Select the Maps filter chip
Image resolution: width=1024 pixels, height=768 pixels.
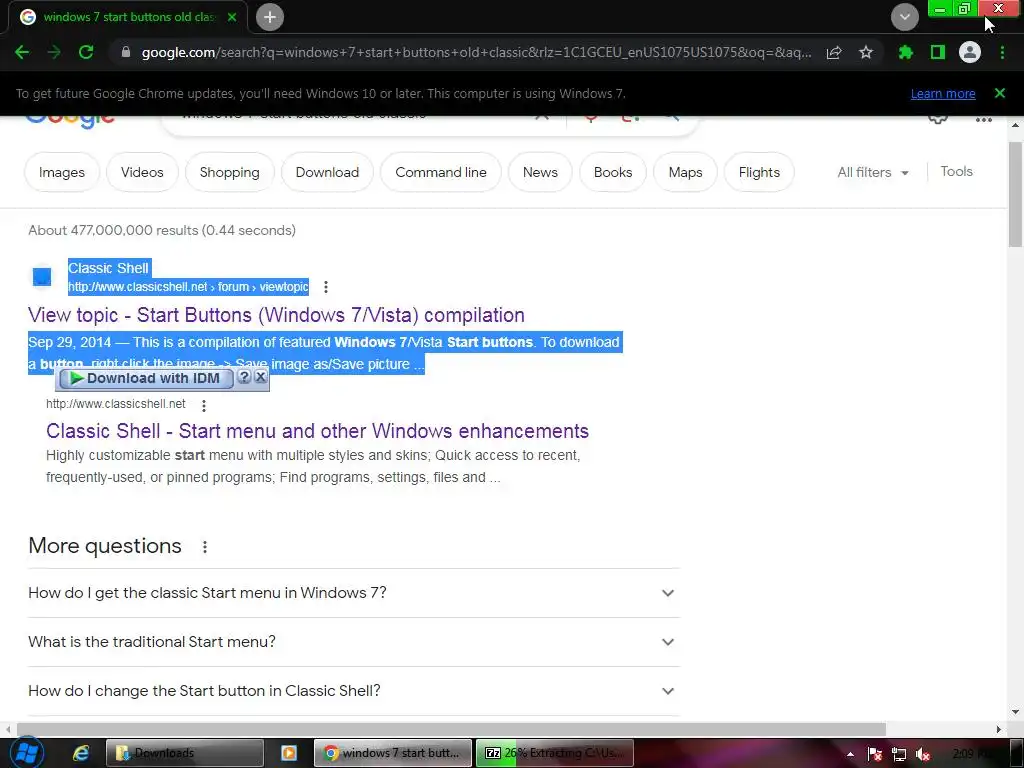685,172
